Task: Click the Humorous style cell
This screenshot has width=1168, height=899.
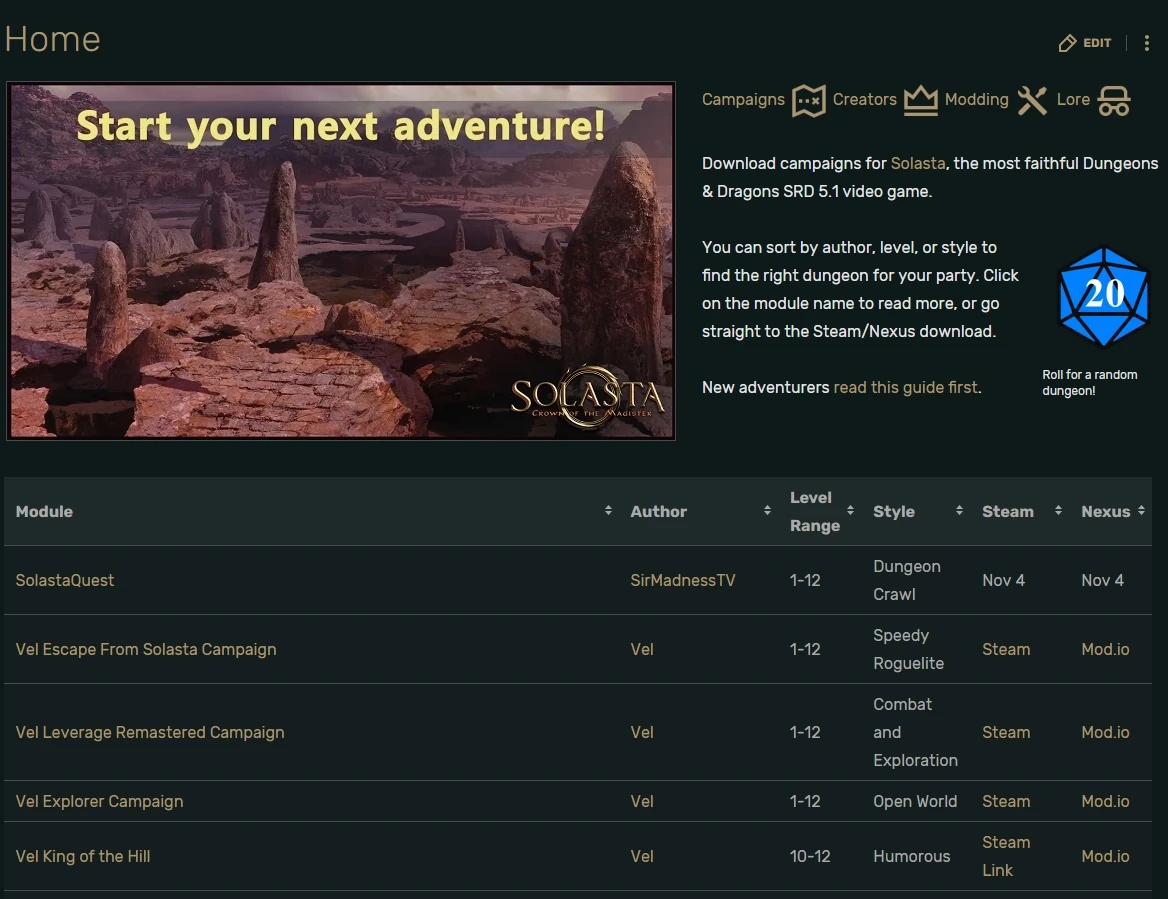Action: 912,857
